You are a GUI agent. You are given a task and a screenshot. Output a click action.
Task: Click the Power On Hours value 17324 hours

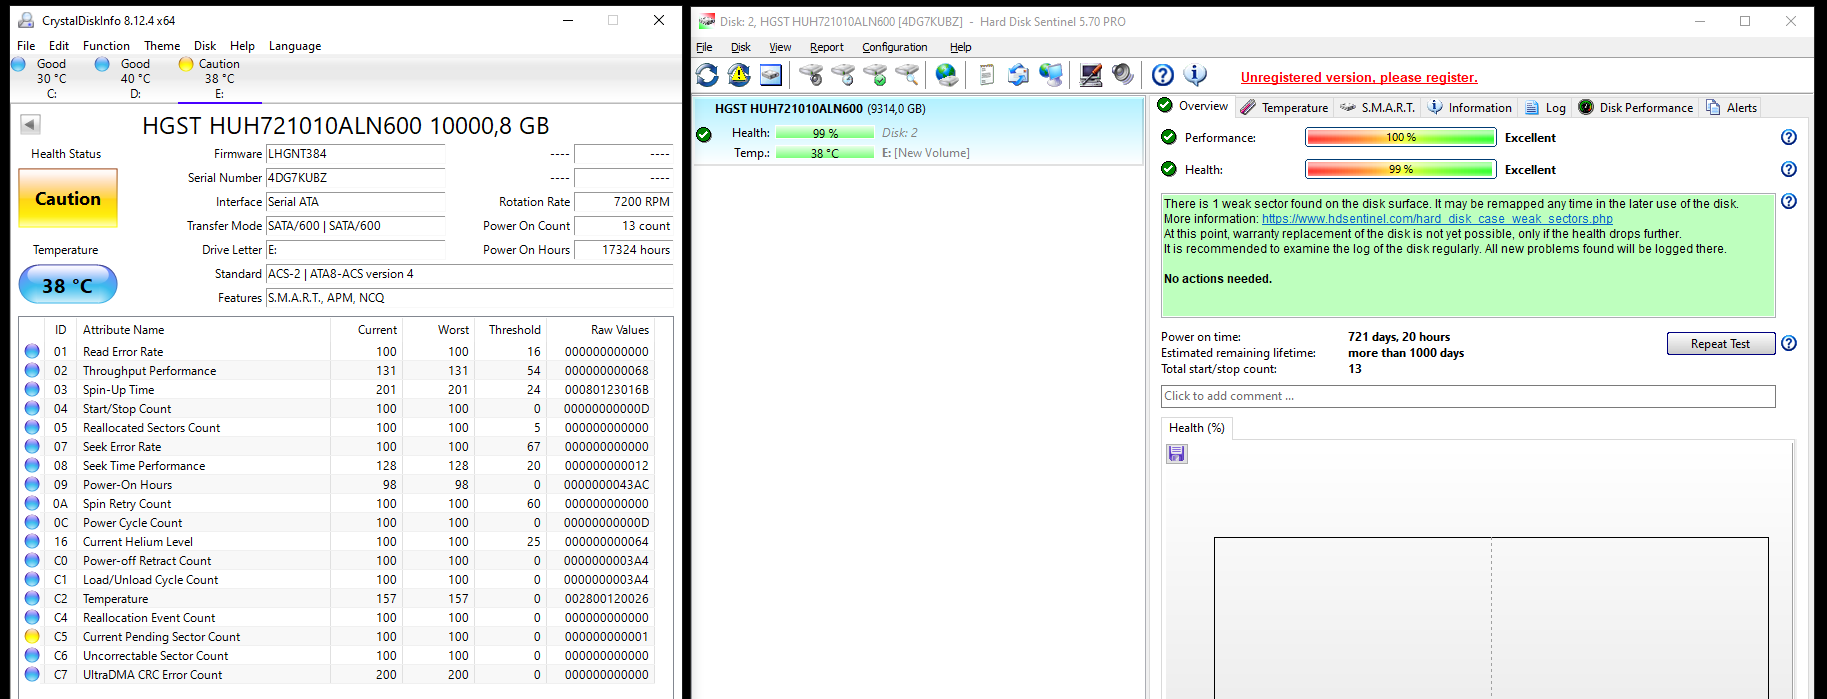pyautogui.click(x=623, y=250)
